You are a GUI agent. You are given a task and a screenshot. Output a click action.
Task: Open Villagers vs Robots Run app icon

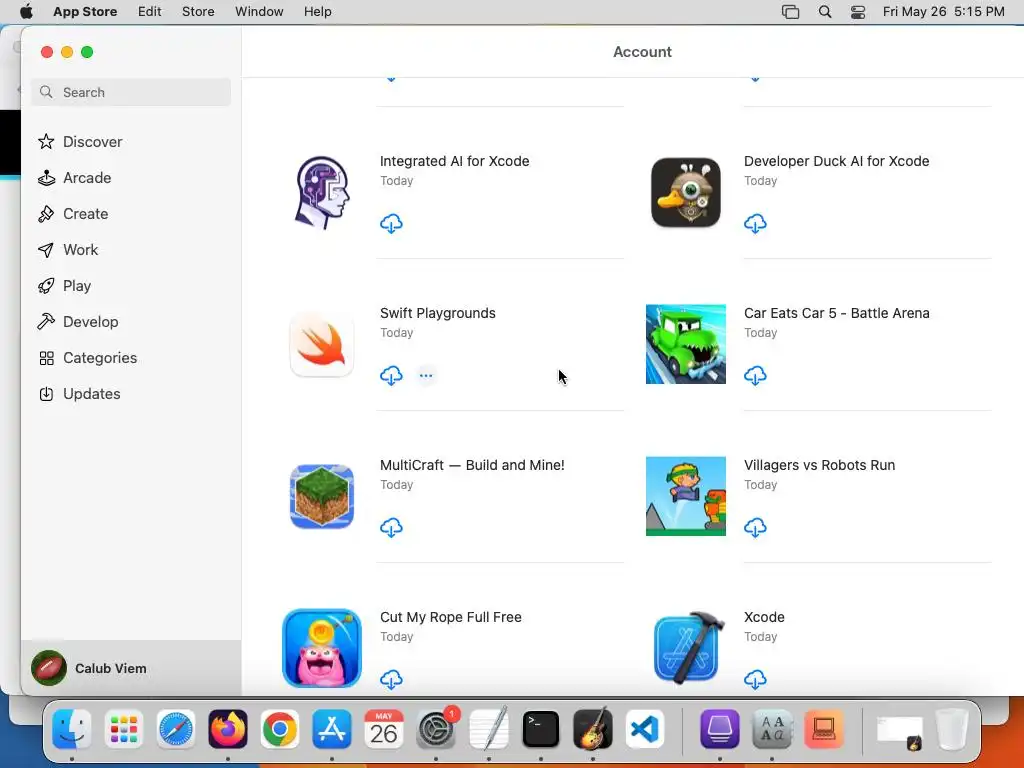[686, 496]
